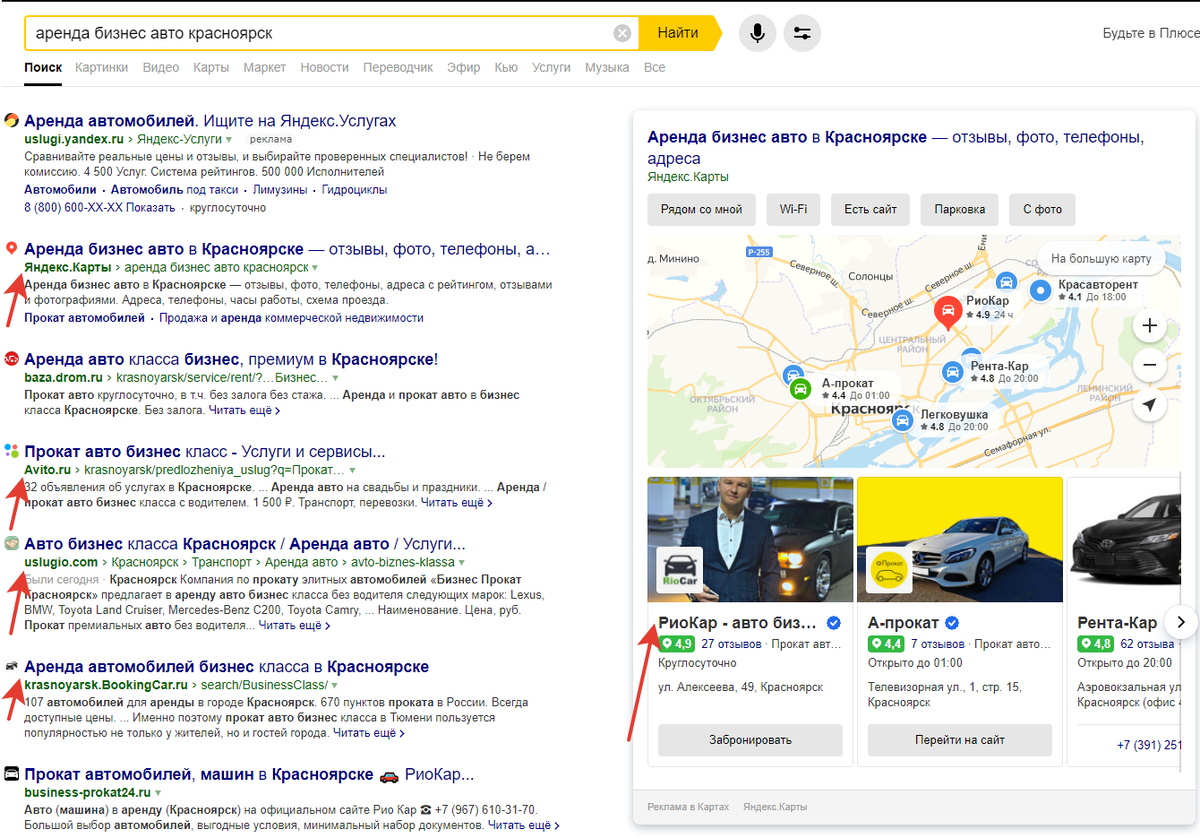Select the Легковушка map marker
1200x838 pixels.
click(x=903, y=421)
